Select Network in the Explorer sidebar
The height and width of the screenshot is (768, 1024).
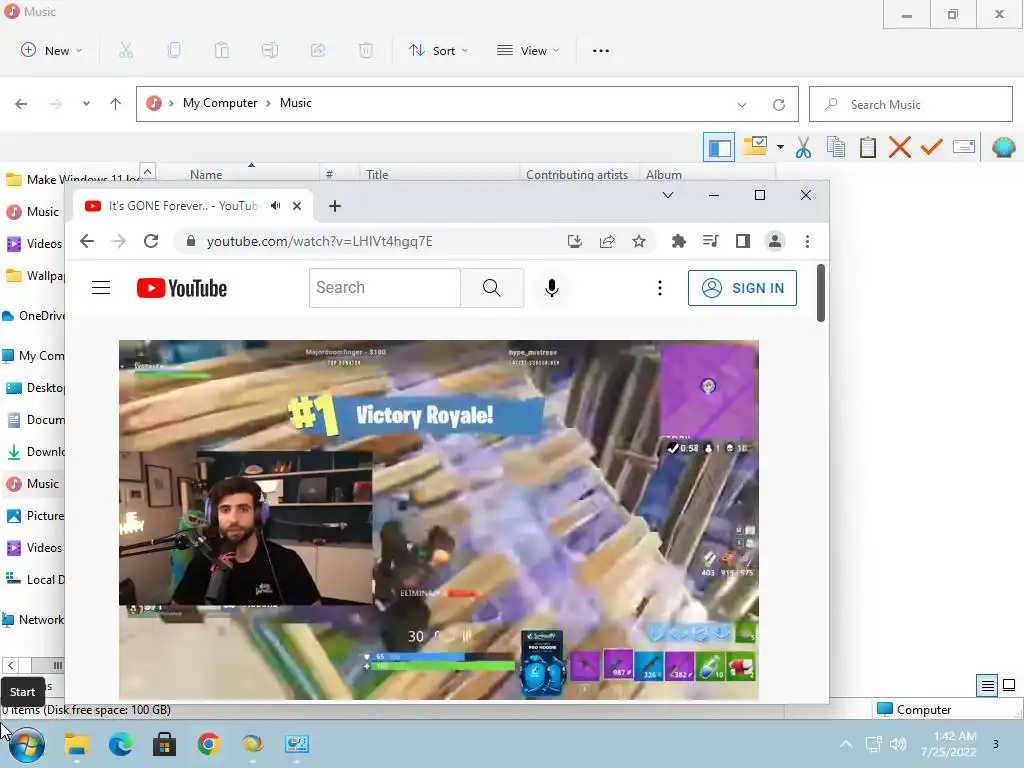point(33,620)
